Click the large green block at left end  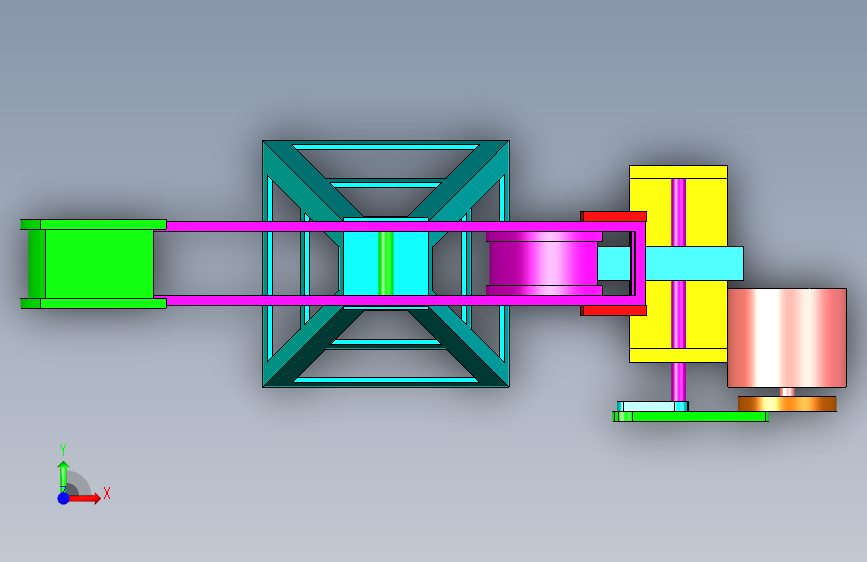[100, 264]
